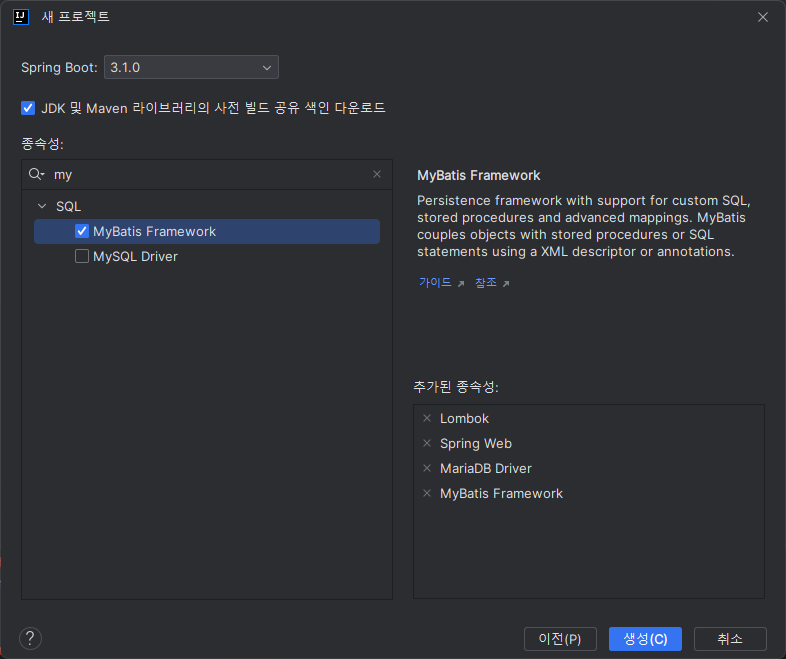Click the Spring Web entry text

(x=476, y=444)
